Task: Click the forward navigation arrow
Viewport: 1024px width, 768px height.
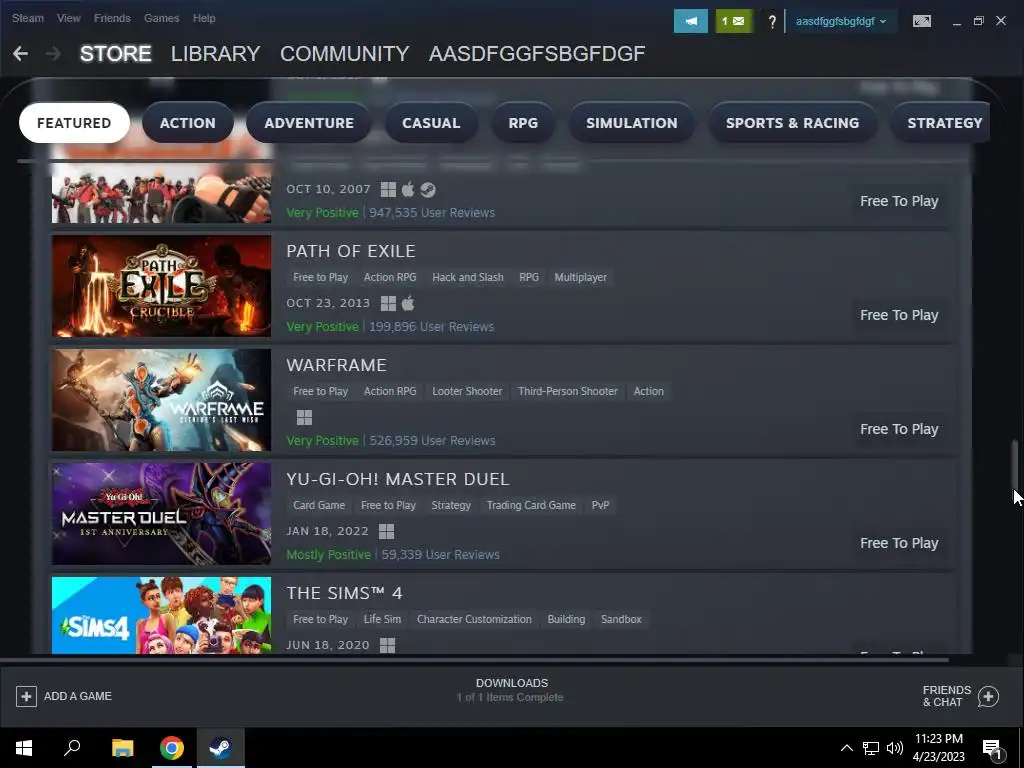Action: click(x=53, y=54)
